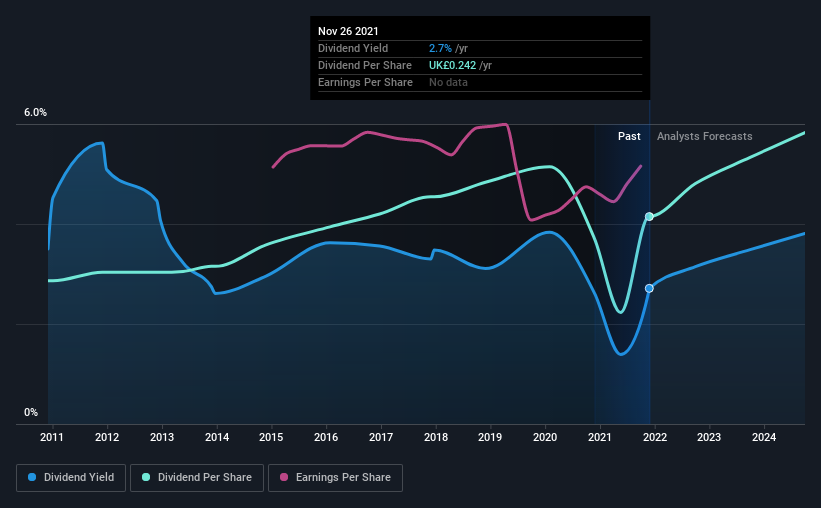The height and width of the screenshot is (508, 821).
Task: Click the 2.7% dividend yield value in tooltip
Action: (440, 49)
